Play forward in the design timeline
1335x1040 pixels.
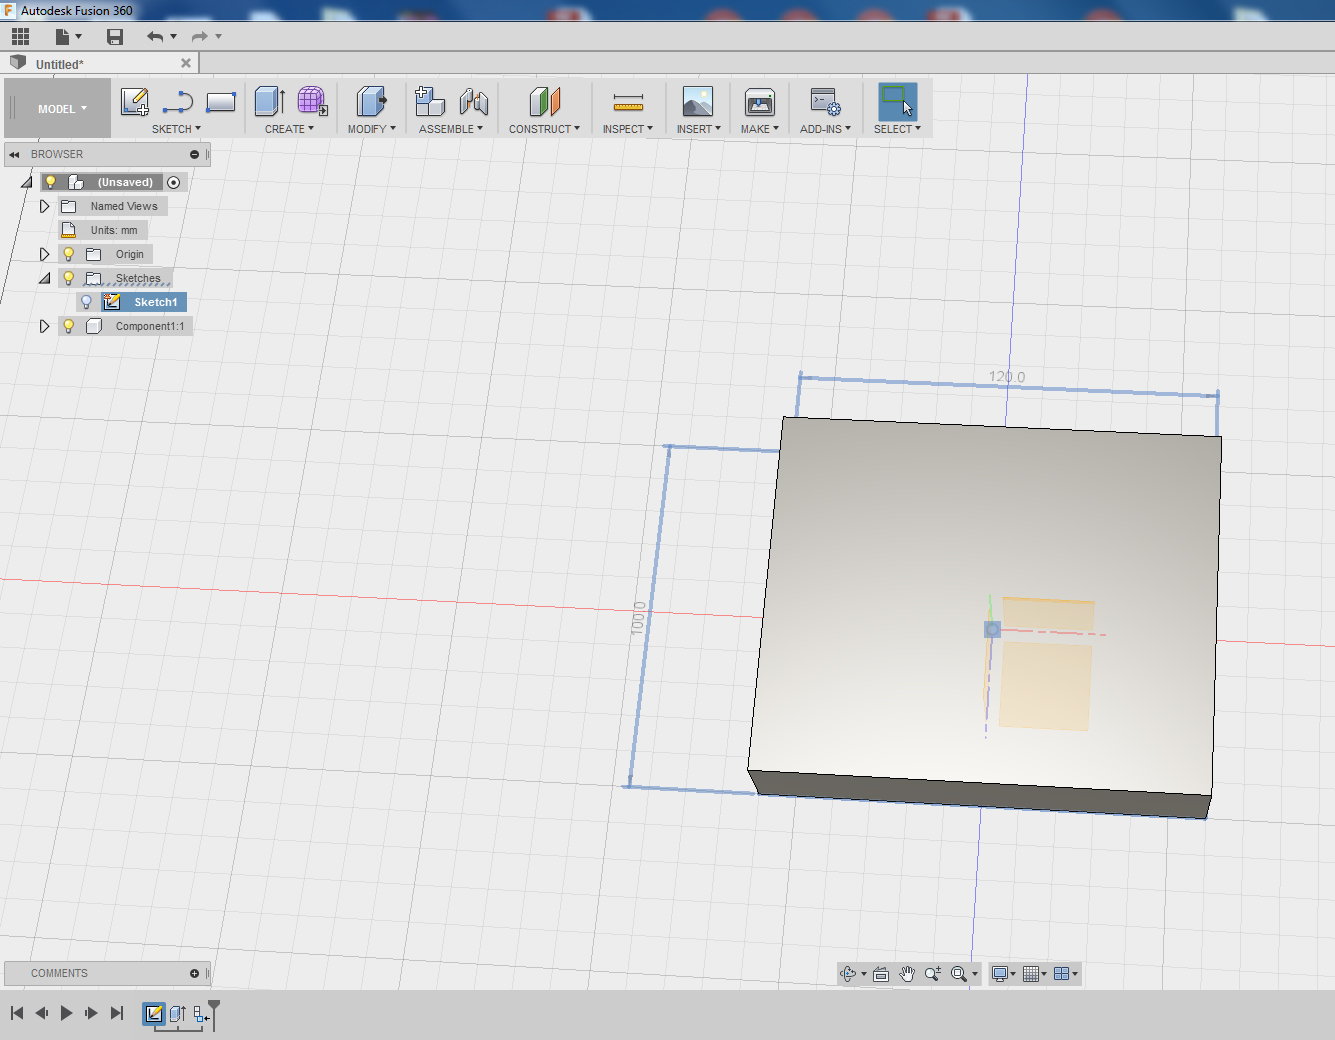(66, 1013)
